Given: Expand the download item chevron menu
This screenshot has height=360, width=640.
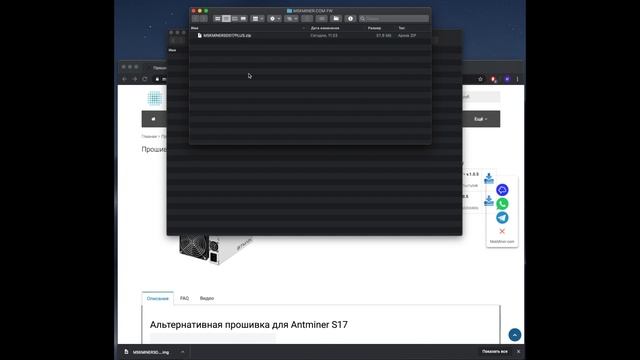Looking at the screenshot, I should pos(182,352).
